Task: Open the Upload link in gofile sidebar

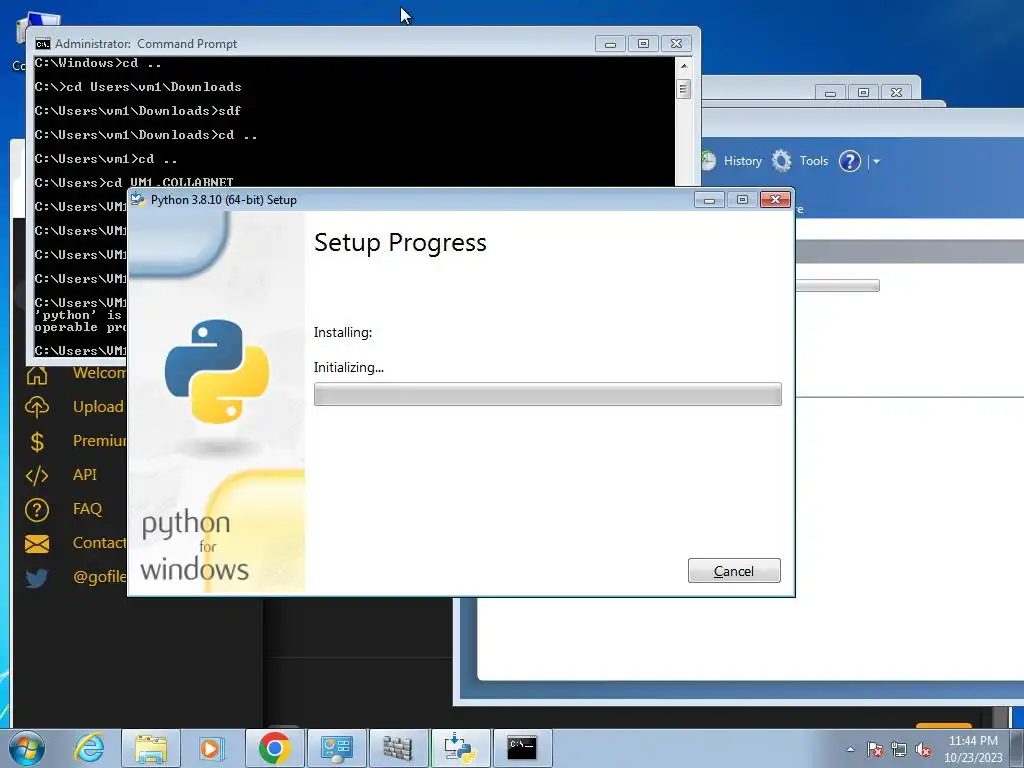Action: coord(98,407)
